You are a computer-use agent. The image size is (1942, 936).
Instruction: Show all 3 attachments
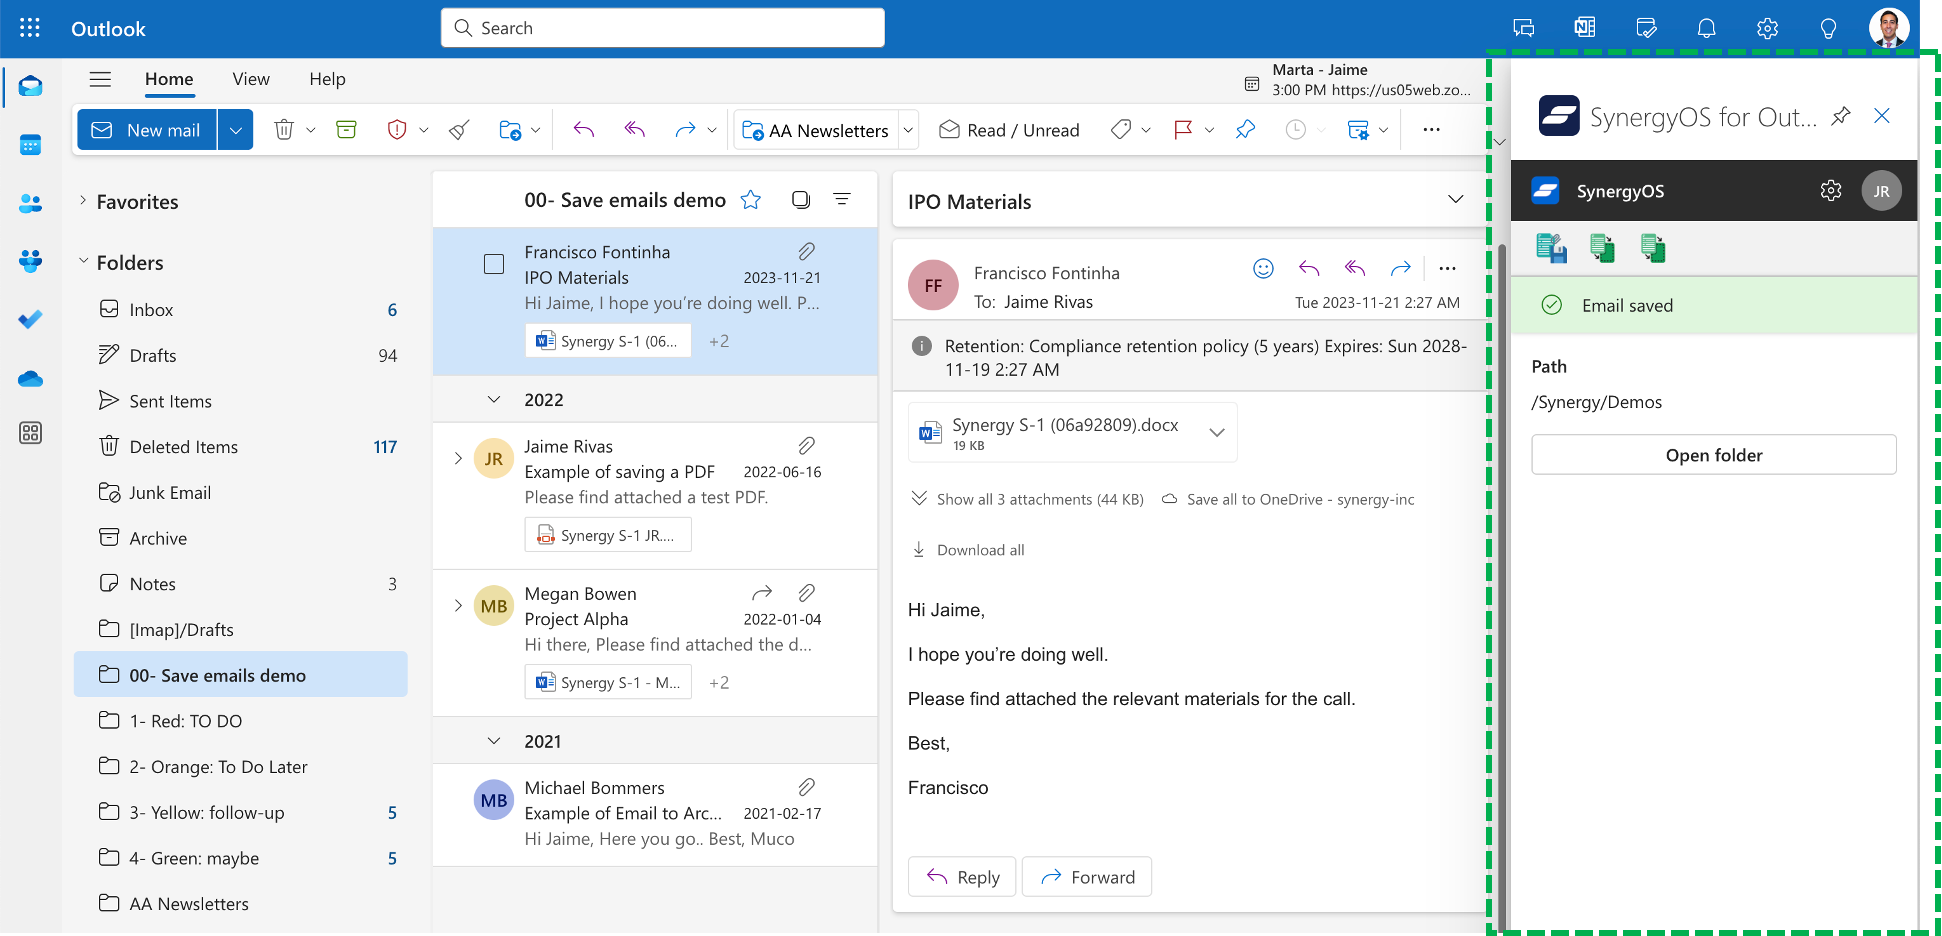pyautogui.click(x=1028, y=499)
